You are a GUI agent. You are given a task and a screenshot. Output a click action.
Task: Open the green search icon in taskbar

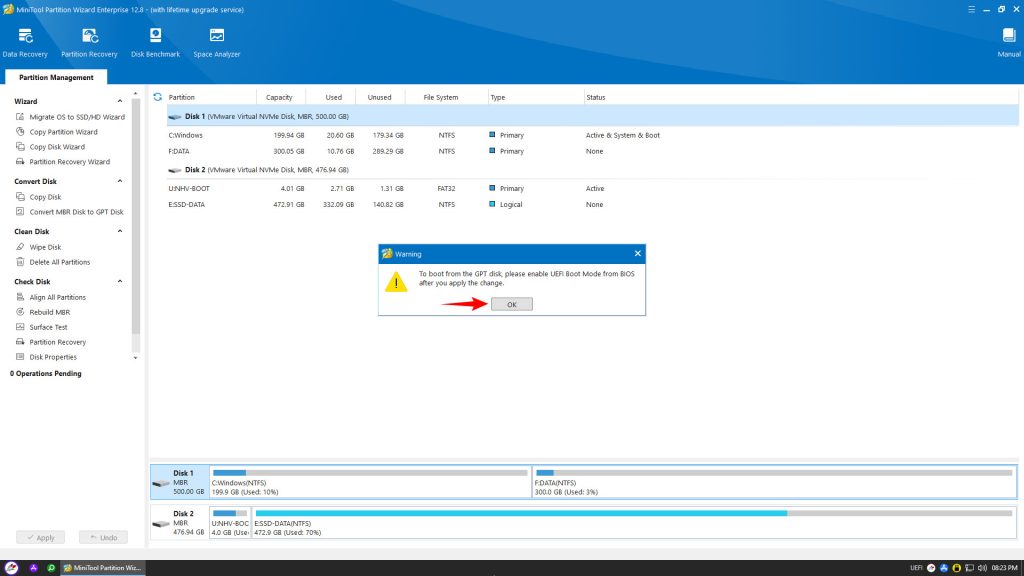(51, 568)
